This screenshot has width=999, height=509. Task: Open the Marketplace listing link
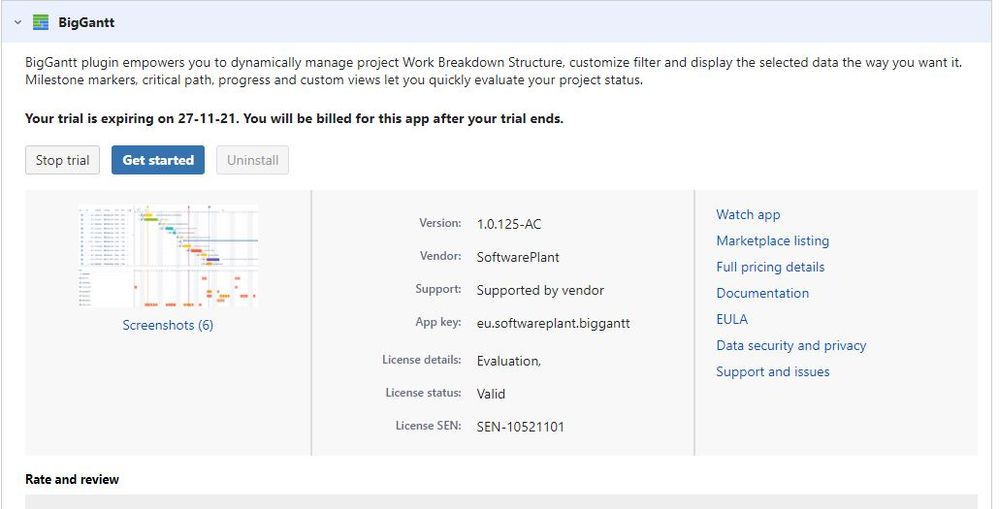(772, 241)
